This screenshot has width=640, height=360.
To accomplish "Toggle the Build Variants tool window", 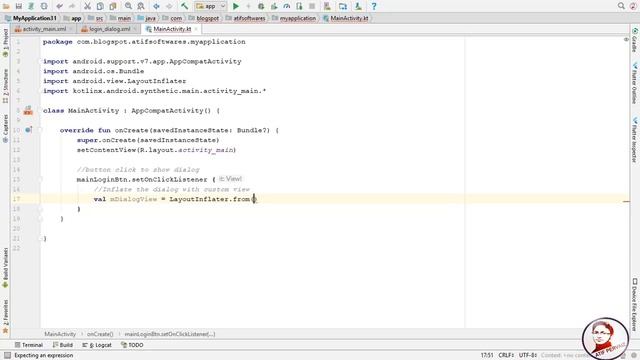I will coord(5,267).
